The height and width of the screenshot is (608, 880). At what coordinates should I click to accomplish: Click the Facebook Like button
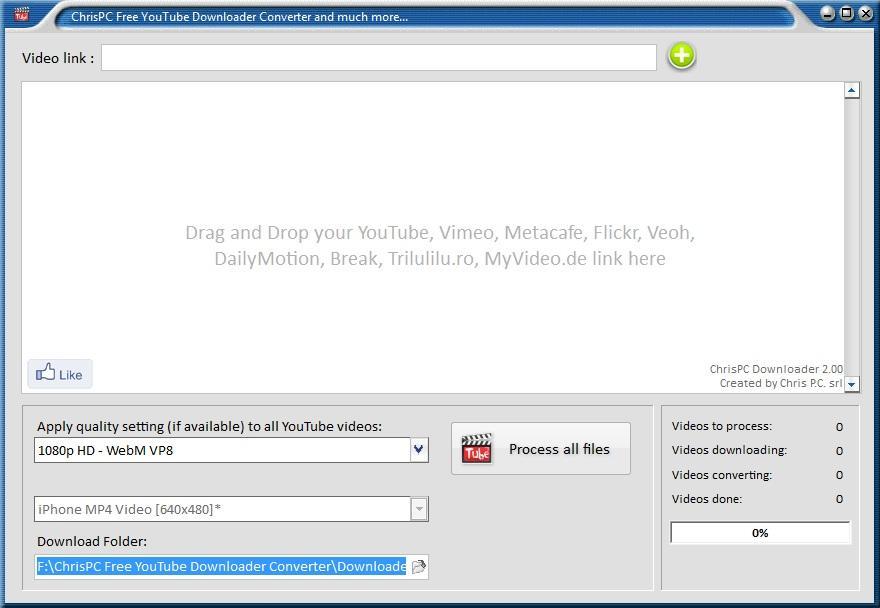click(x=60, y=374)
